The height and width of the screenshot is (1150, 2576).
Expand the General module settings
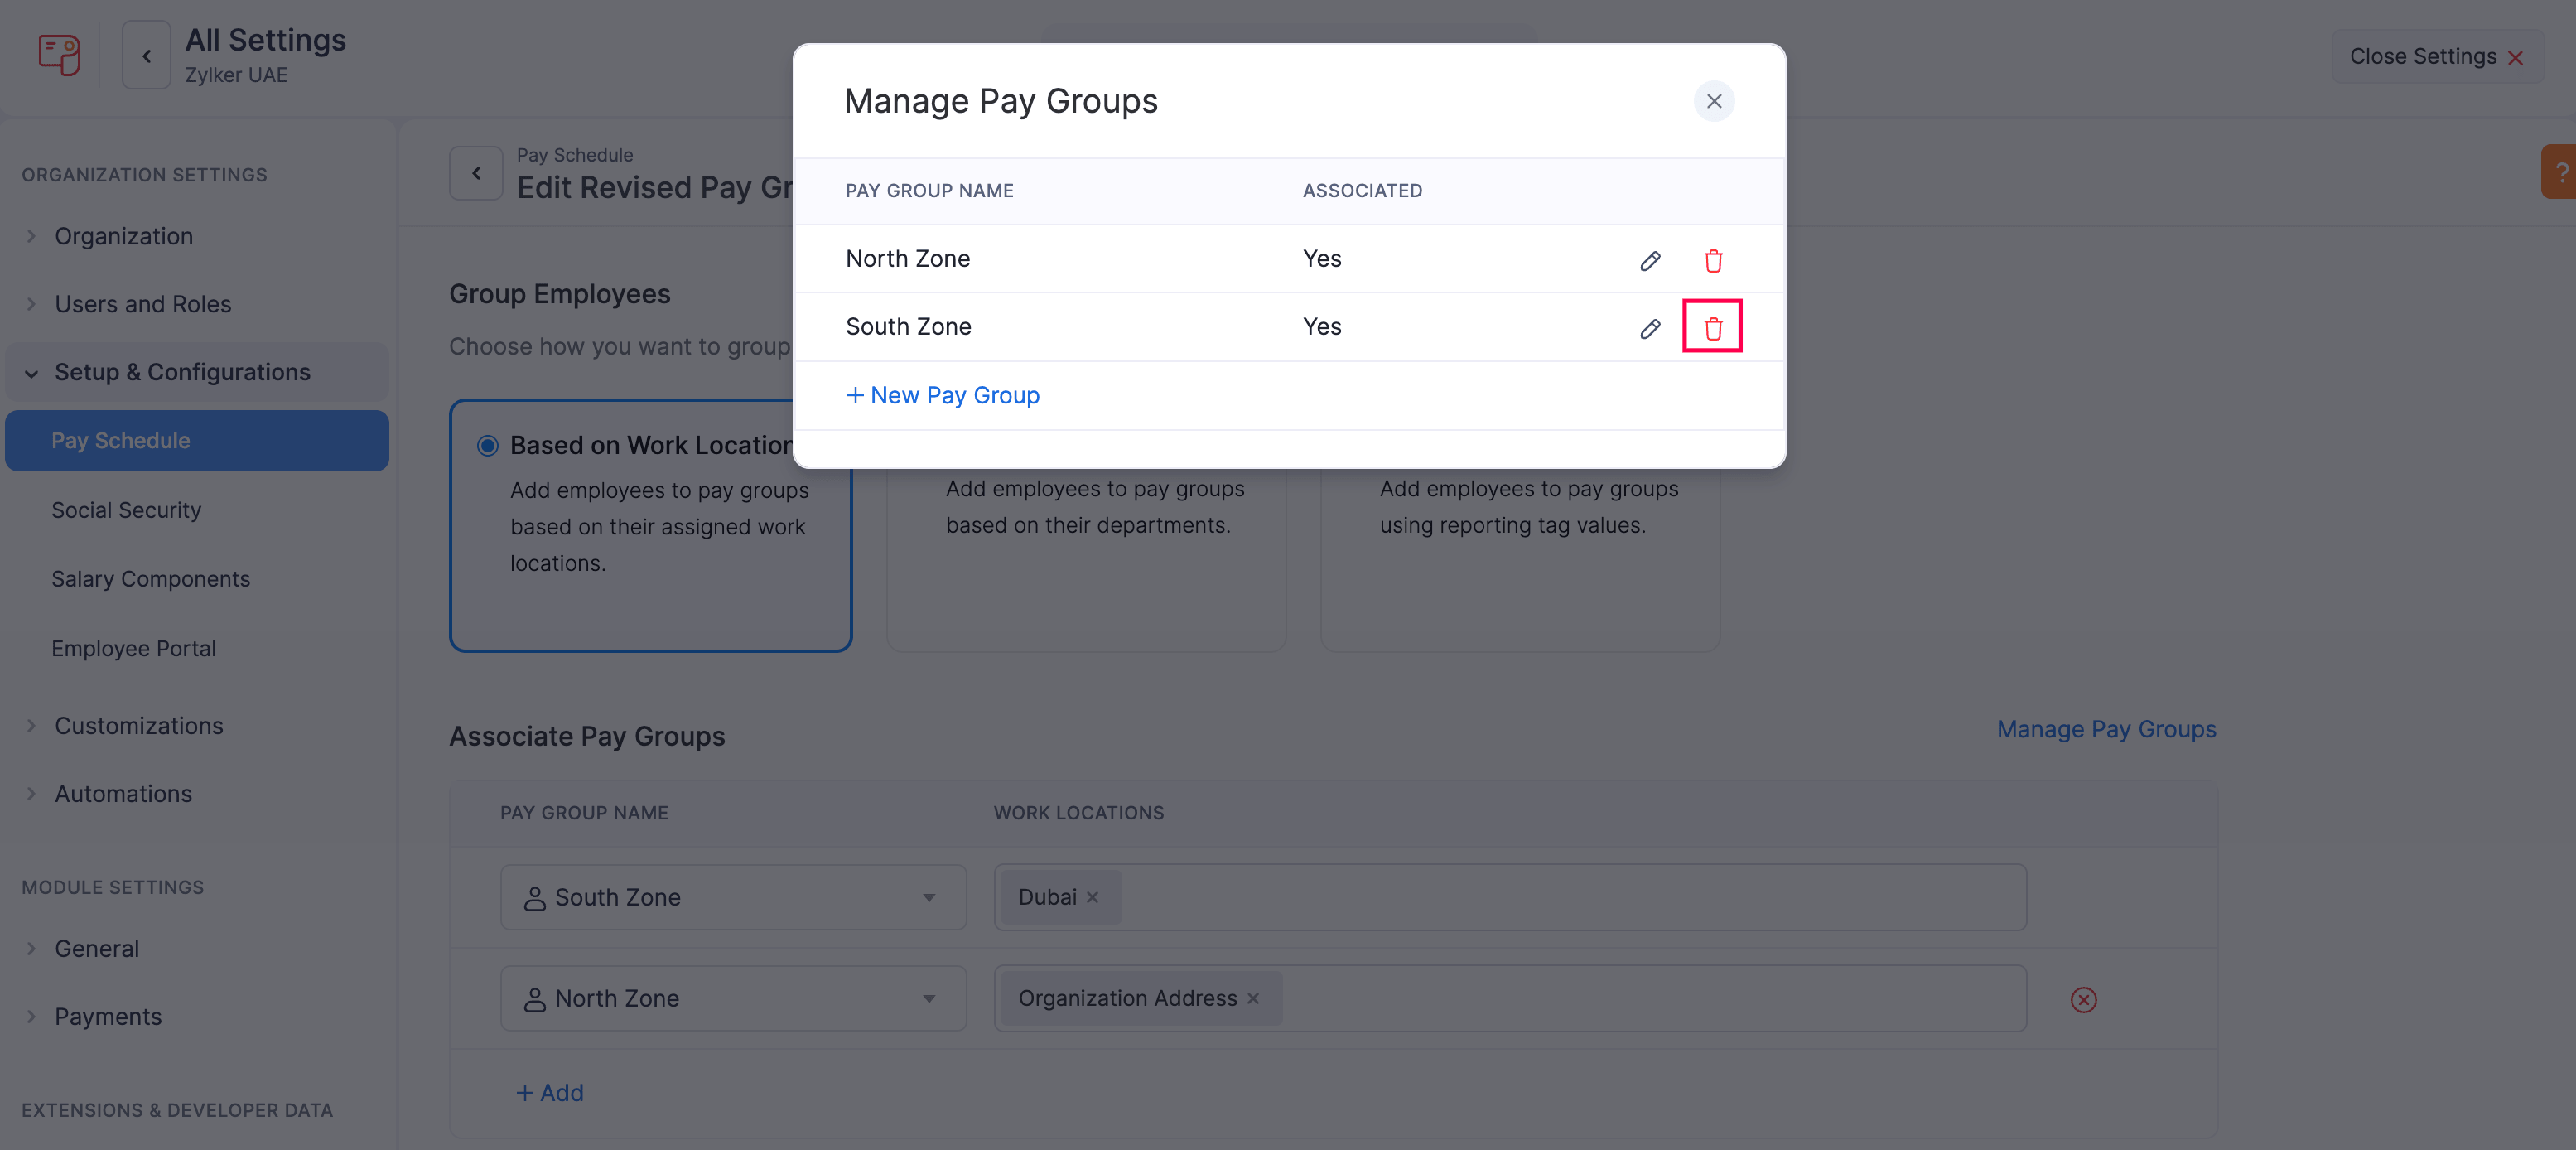97,949
